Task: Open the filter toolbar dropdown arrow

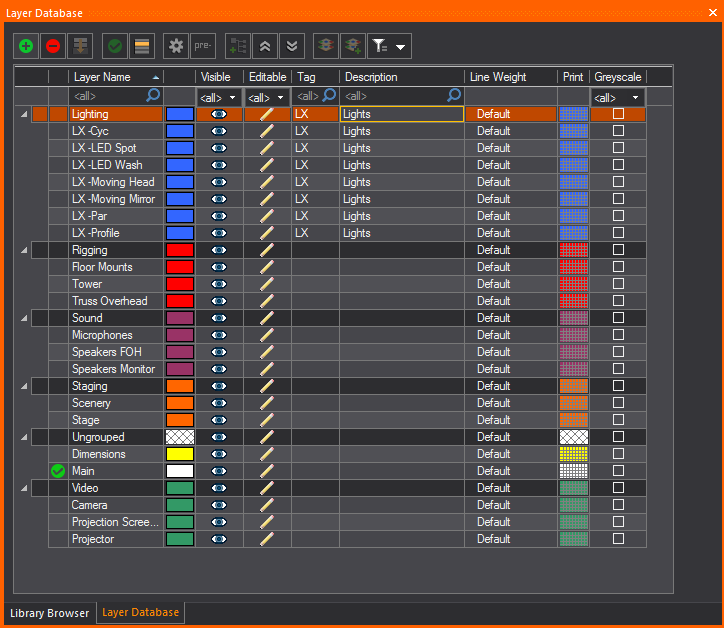Action: tap(401, 47)
